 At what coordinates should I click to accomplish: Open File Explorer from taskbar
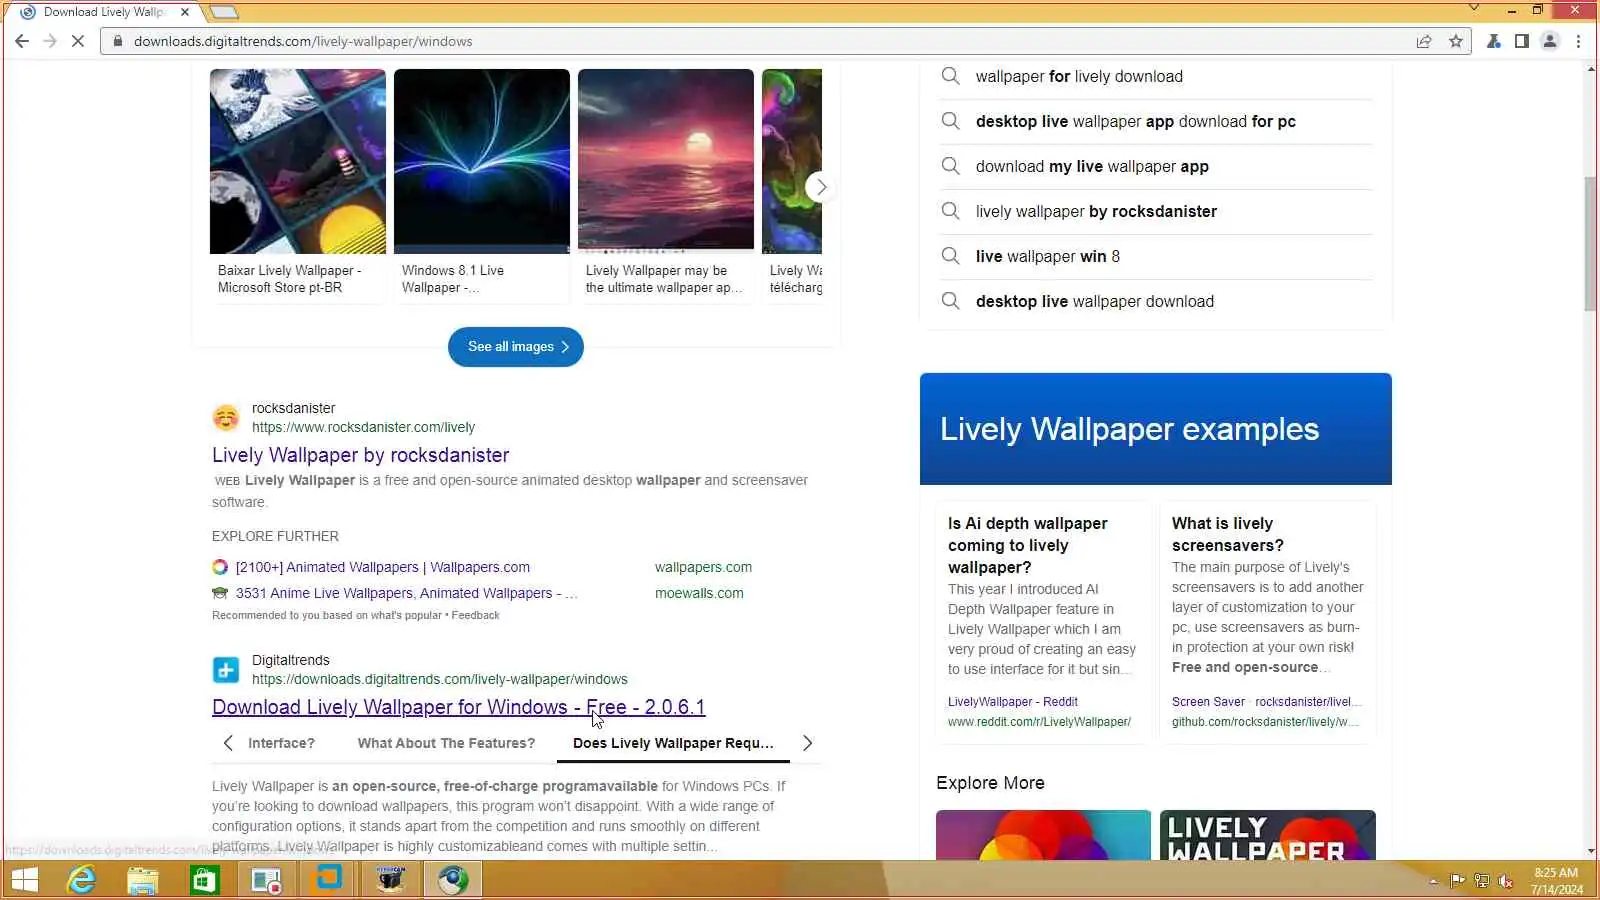143,880
